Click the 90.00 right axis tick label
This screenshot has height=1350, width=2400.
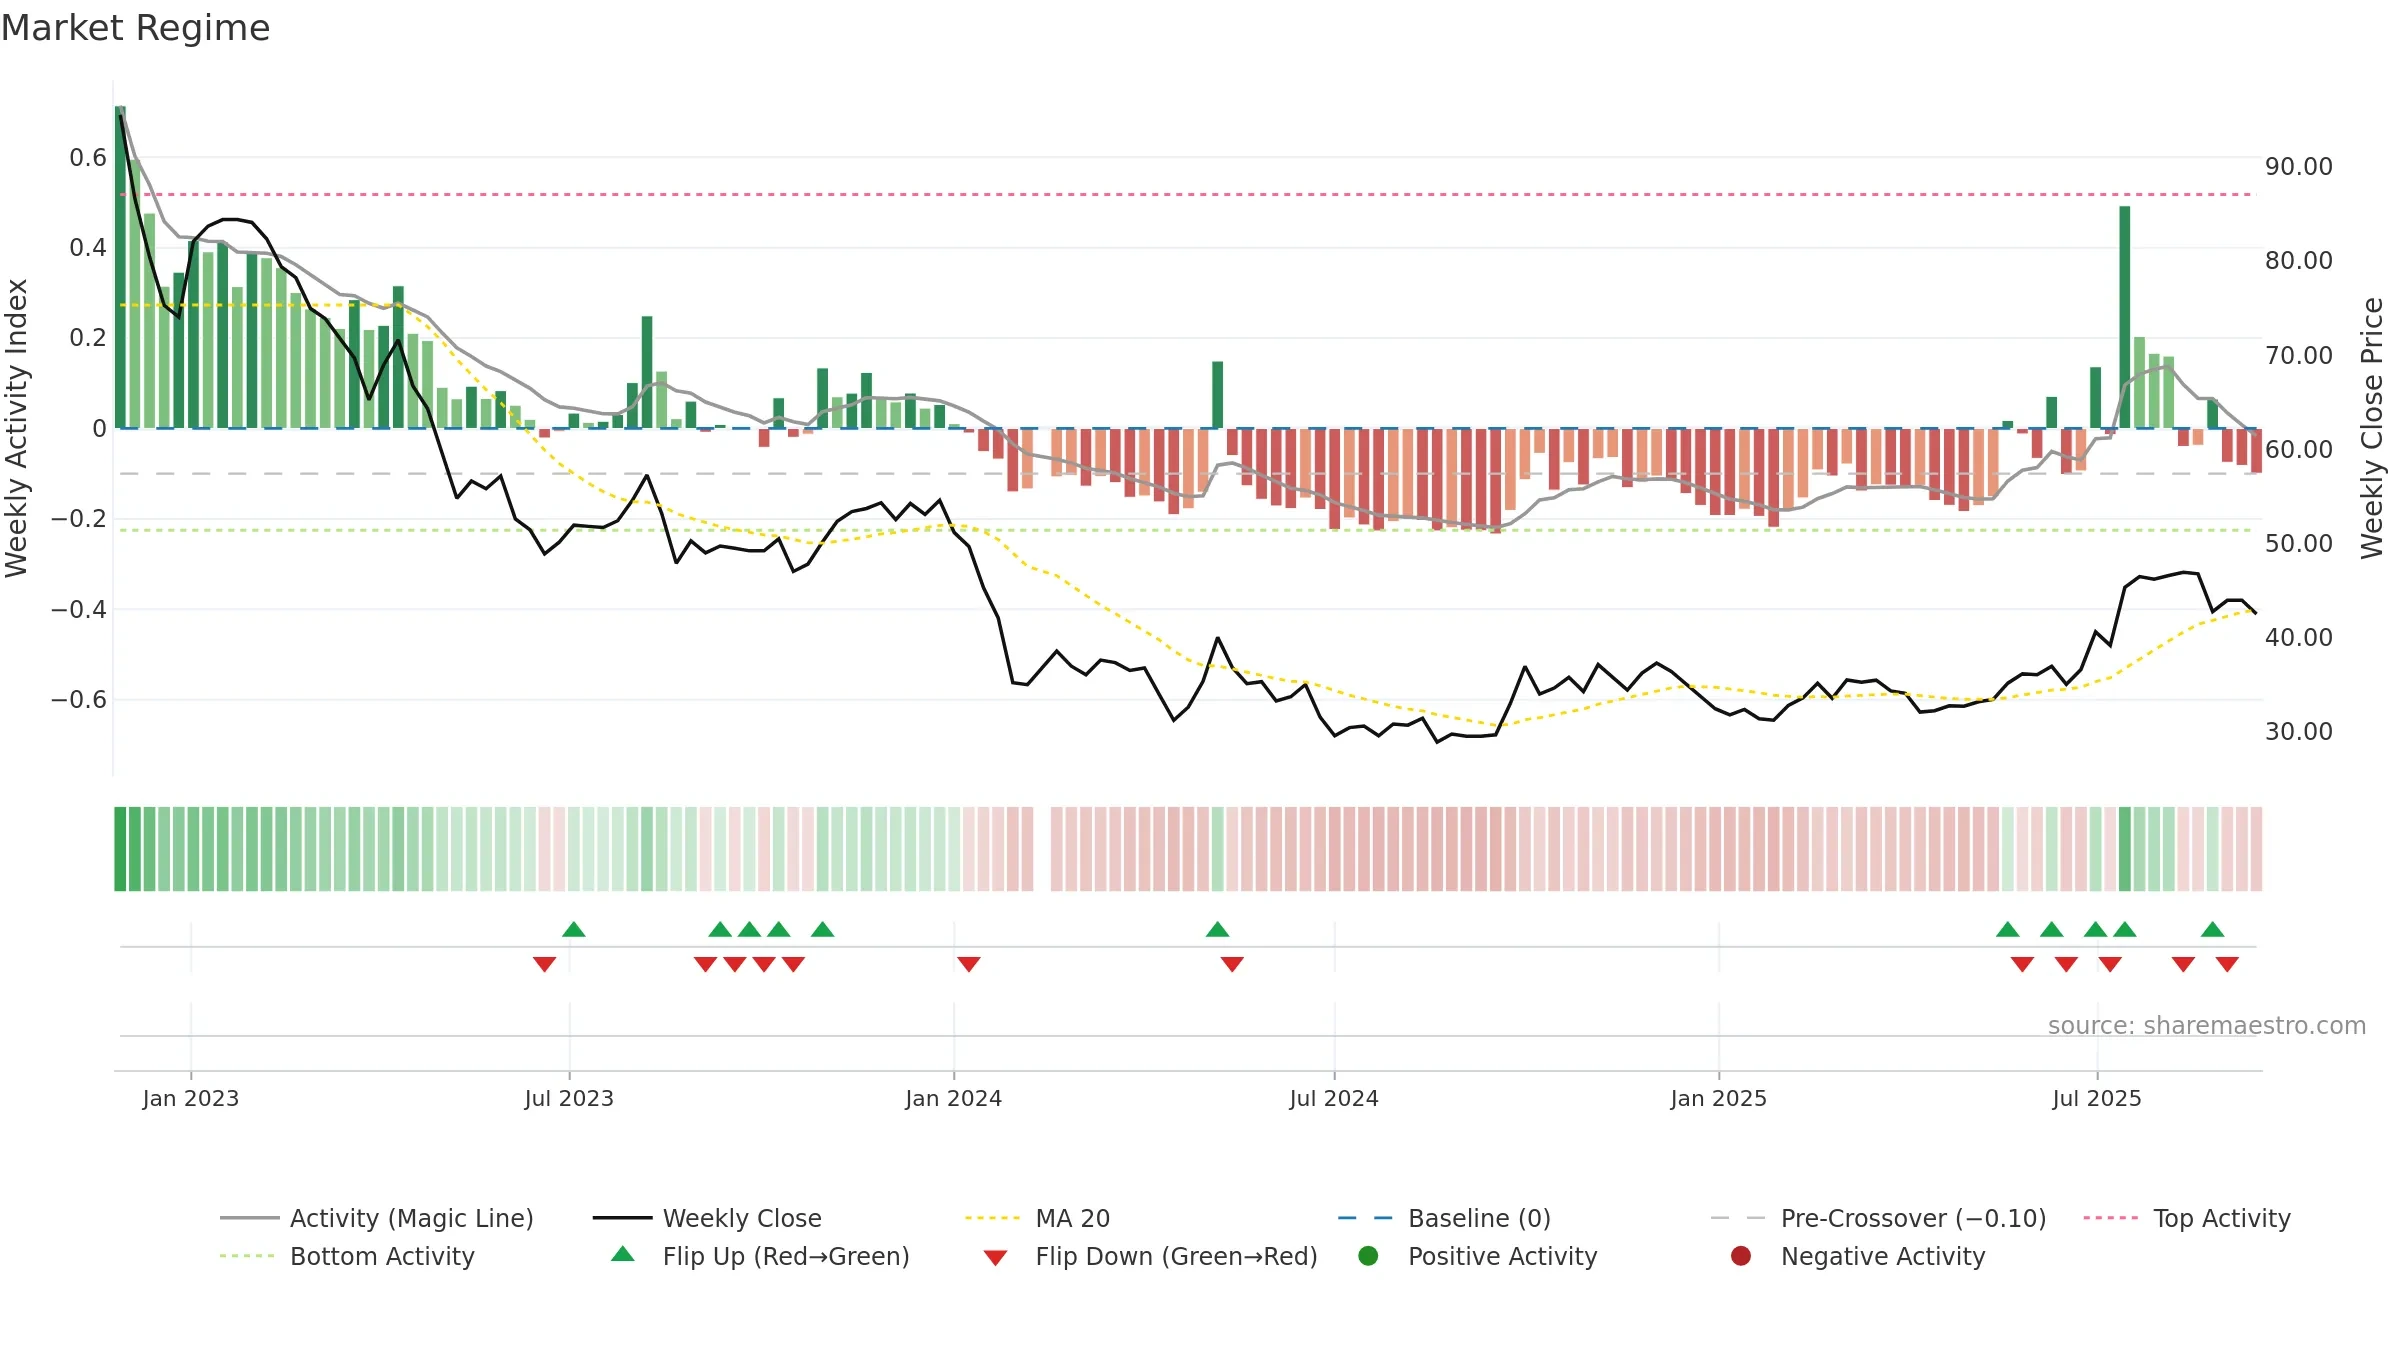(2299, 166)
